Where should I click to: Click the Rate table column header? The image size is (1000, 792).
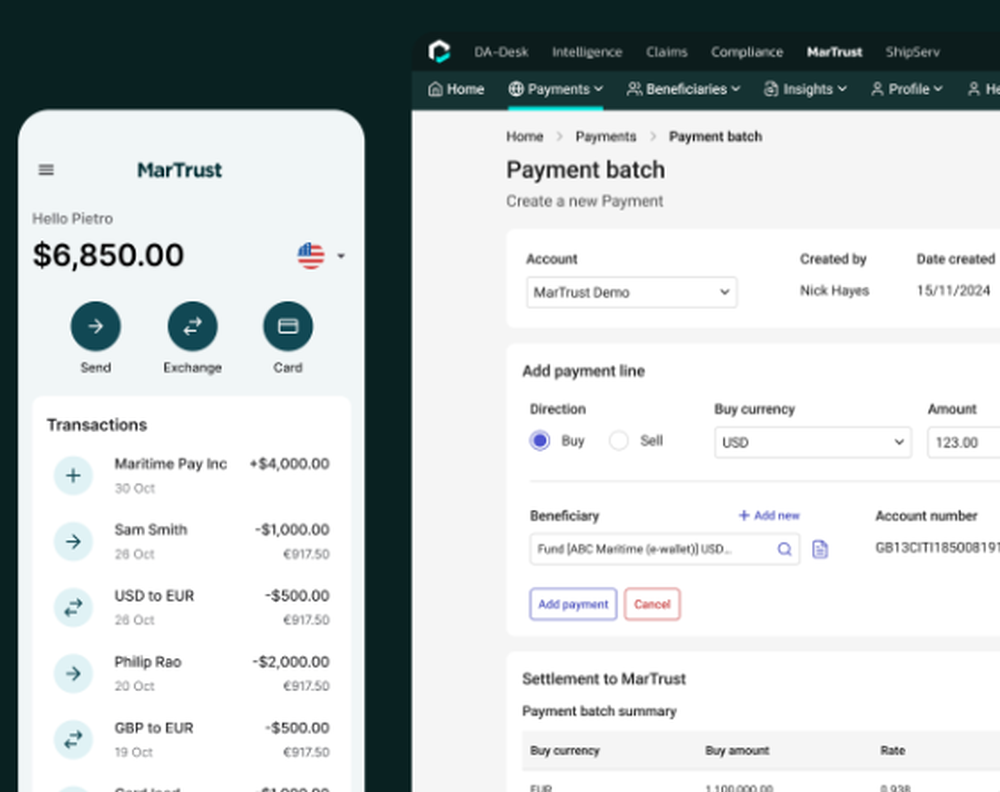[x=893, y=751]
